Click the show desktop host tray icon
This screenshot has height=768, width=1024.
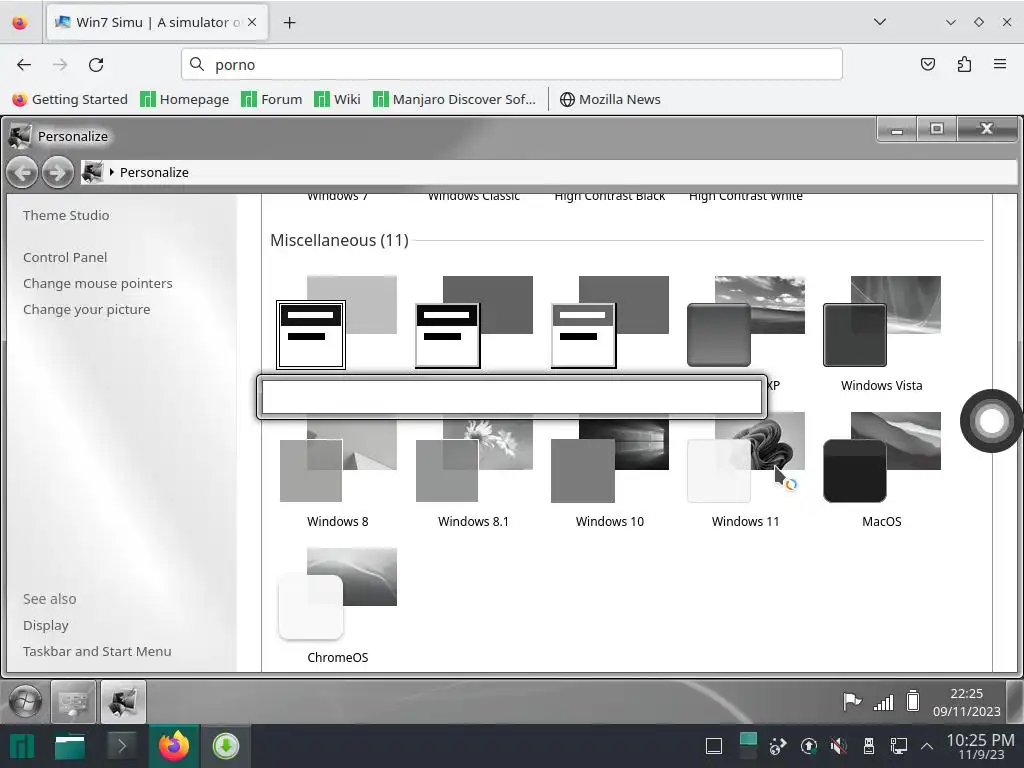[x=714, y=746]
